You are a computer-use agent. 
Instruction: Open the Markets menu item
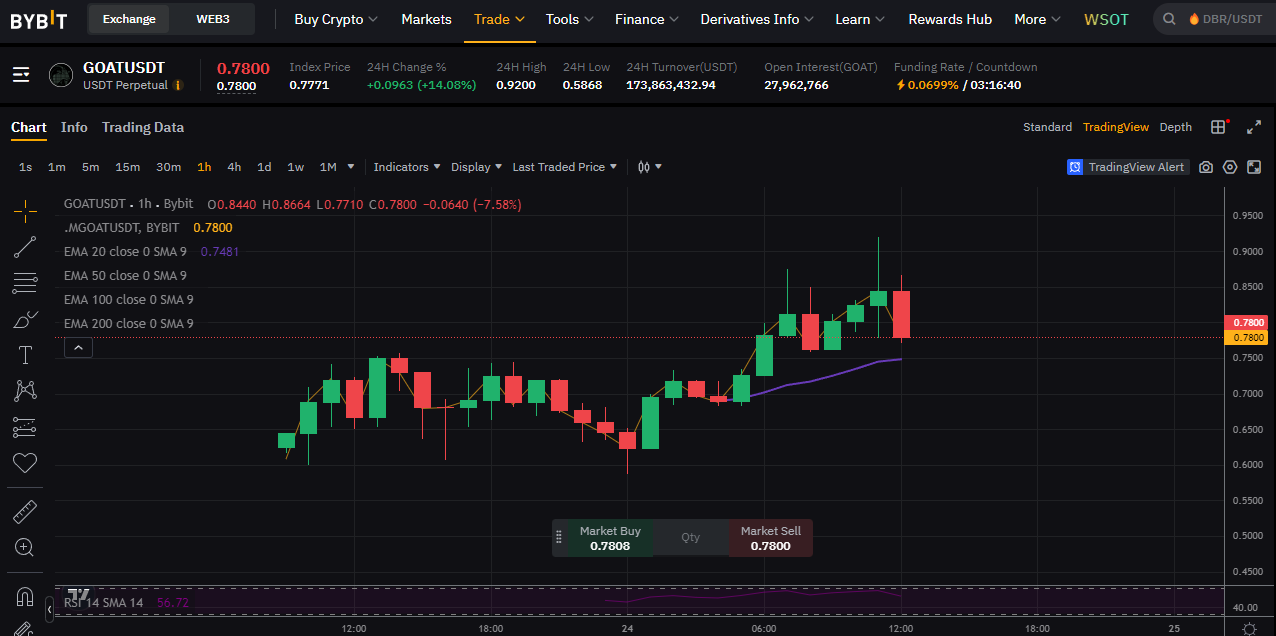(x=426, y=19)
